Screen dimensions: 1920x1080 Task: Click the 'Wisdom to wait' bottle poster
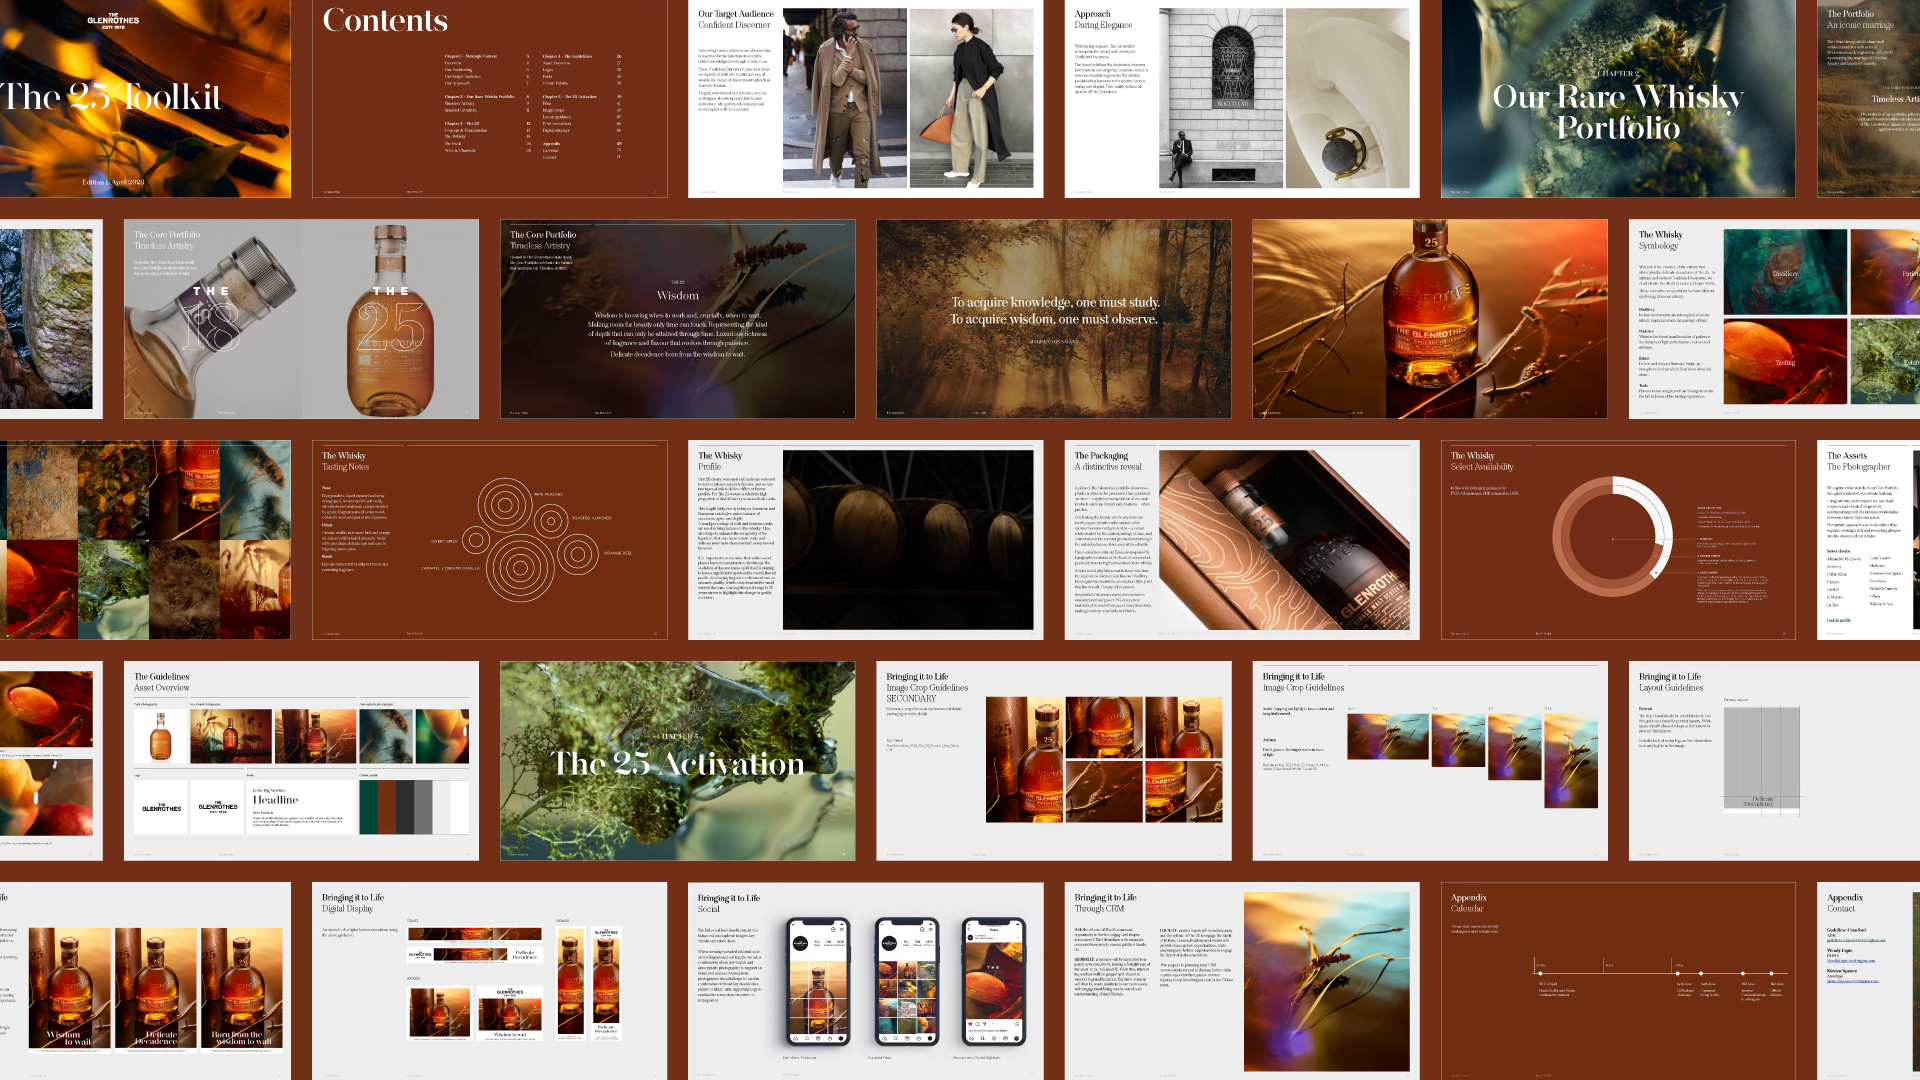tap(70, 990)
